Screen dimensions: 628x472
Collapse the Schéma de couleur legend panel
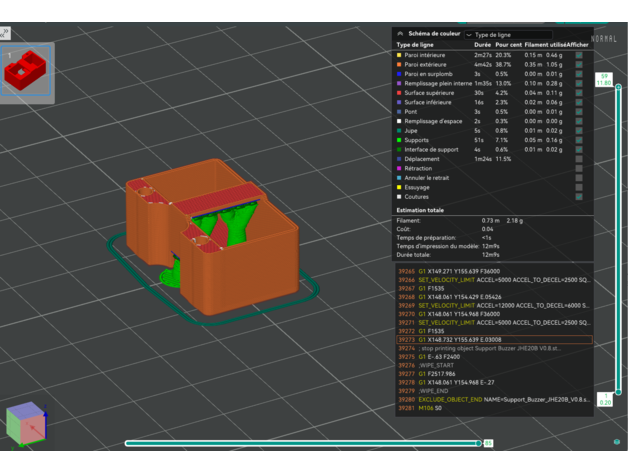tap(401, 33)
